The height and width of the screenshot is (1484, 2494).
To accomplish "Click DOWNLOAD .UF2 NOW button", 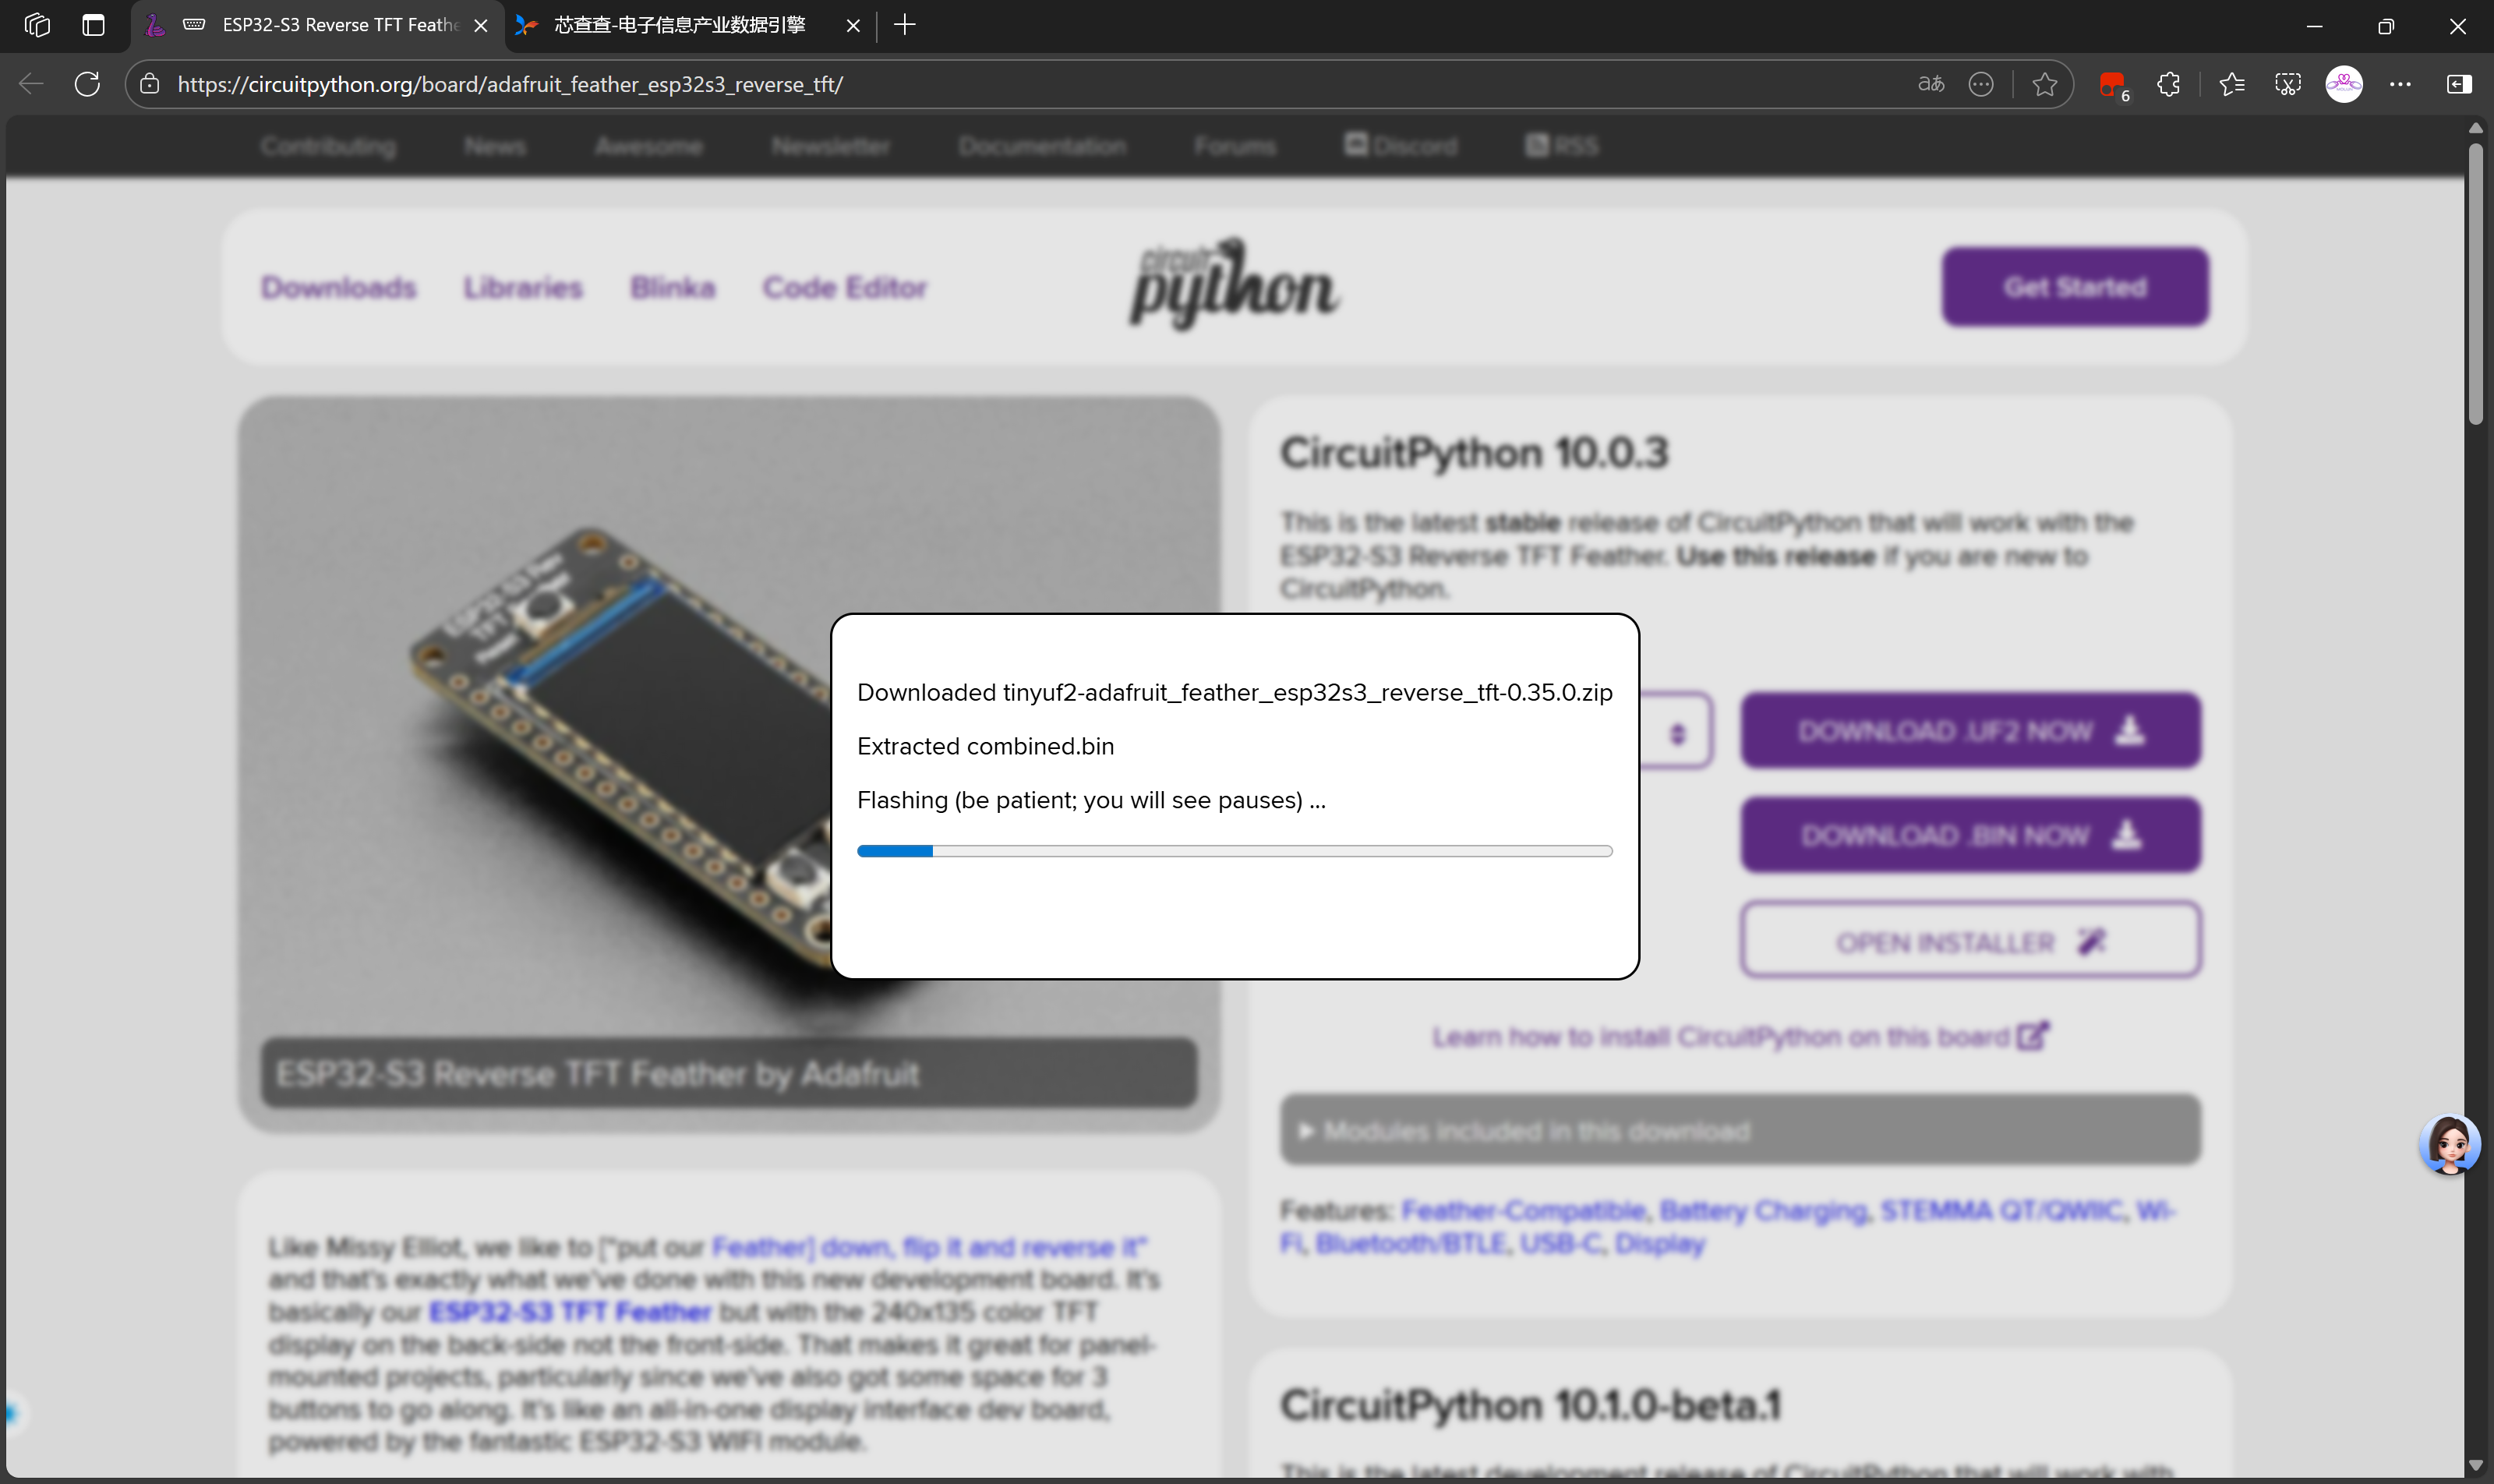I will tap(1970, 731).
